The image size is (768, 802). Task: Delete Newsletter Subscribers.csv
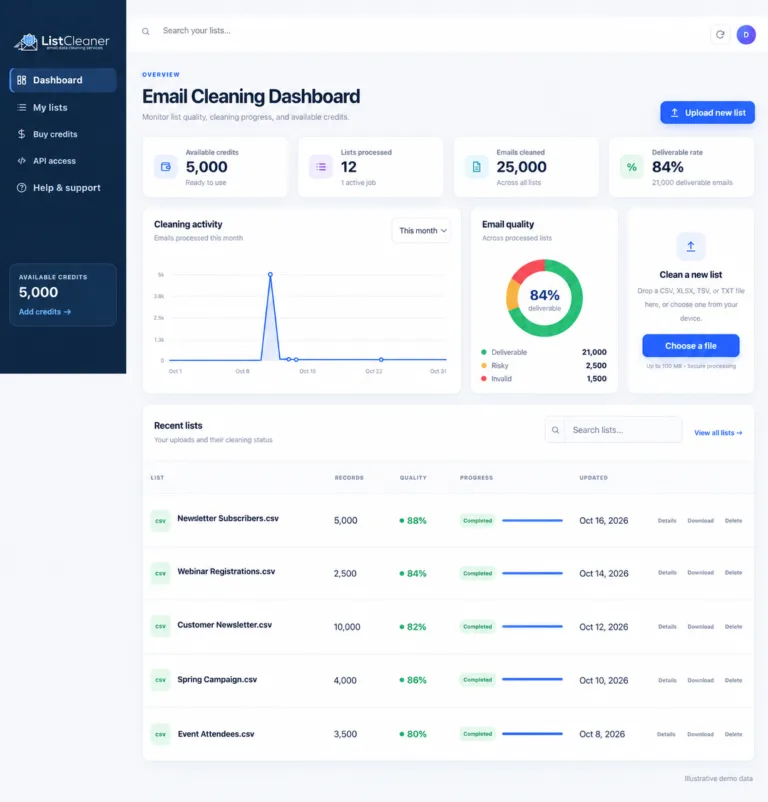tap(733, 521)
